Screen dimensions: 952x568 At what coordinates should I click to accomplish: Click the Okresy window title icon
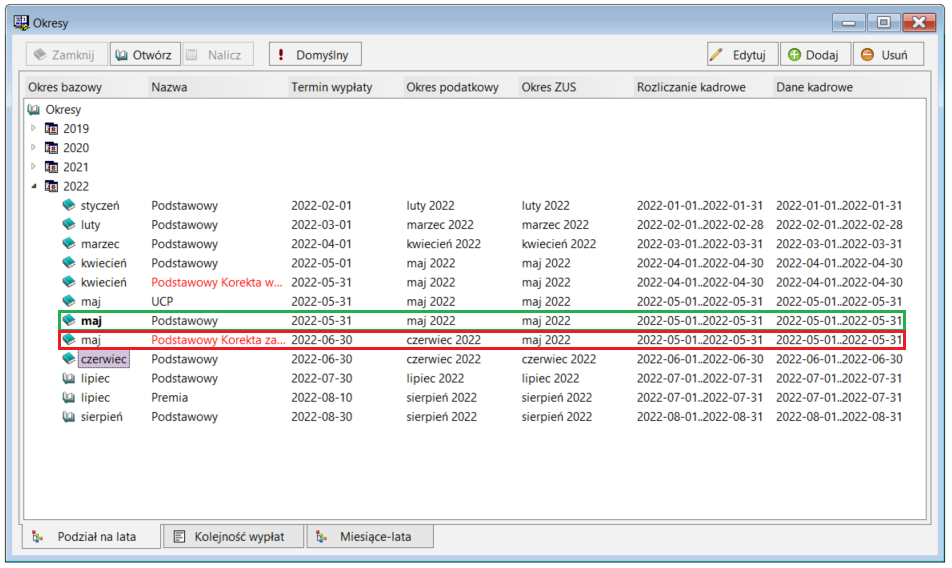(x=21, y=22)
